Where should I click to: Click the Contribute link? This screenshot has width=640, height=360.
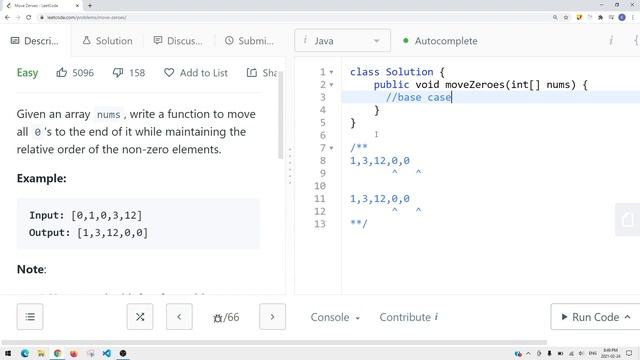tap(409, 317)
